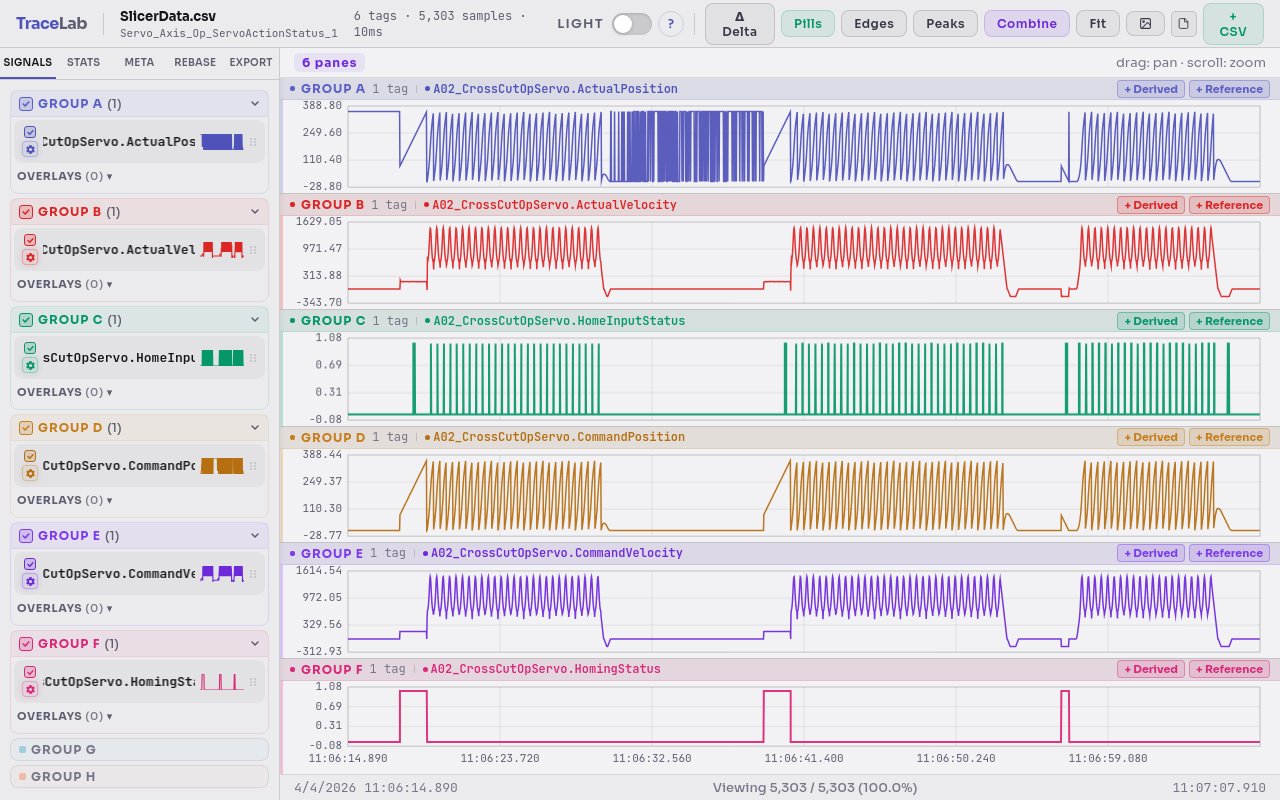The width and height of the screenshot is (1280, 800).
Task: Click the document export icon next to + CSV
Action: [1184, 23]
